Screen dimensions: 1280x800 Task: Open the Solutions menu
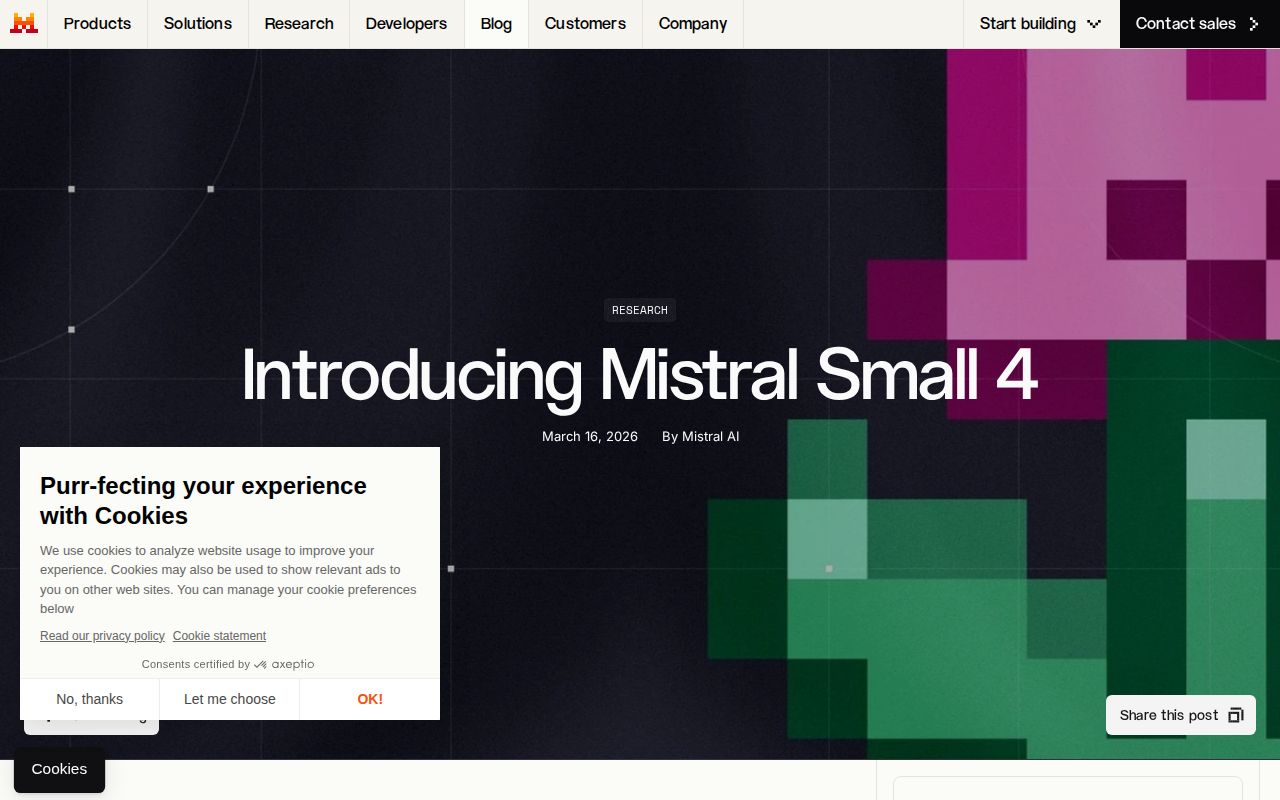click(198, 23)
